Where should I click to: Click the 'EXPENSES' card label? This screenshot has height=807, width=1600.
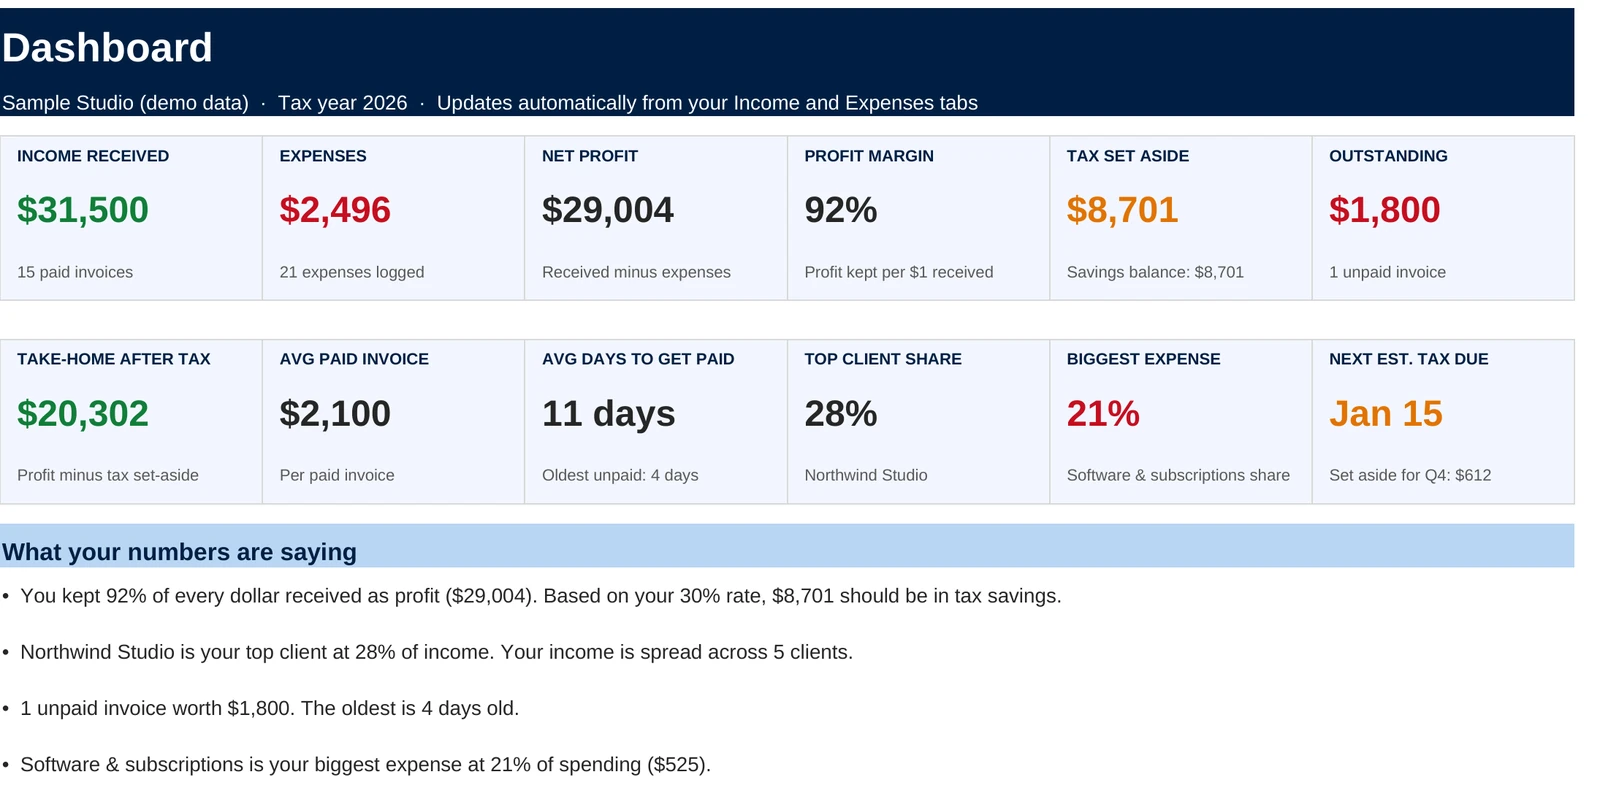[x=323, y=156]
